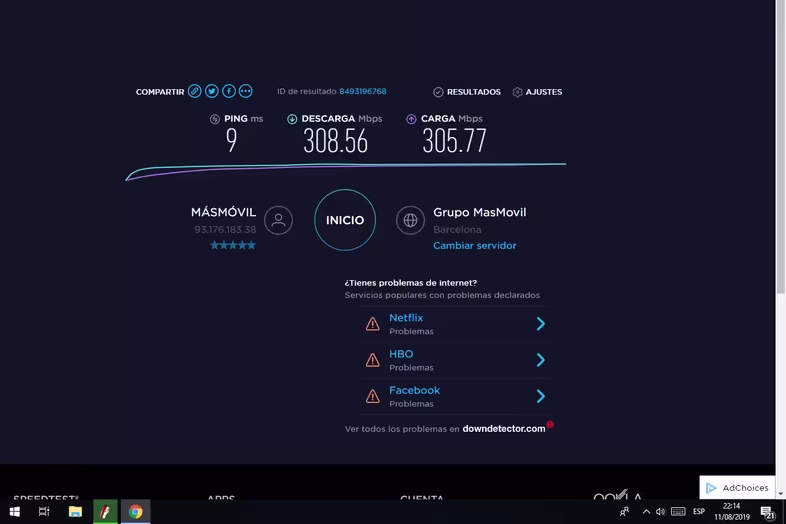The height and width of the screenshot is (524, 786).
Task: Open clock showing 22:14
Action: (732, 511)
